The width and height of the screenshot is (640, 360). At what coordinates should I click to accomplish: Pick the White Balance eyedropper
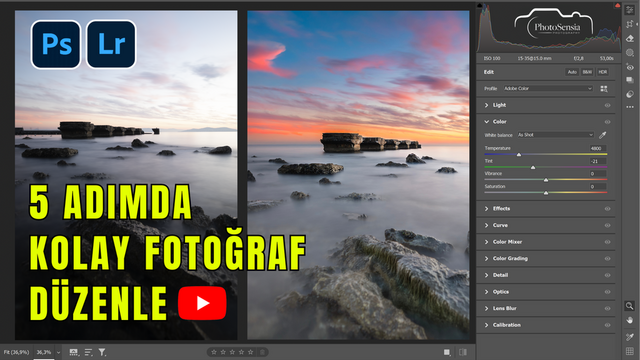point(602,135)
